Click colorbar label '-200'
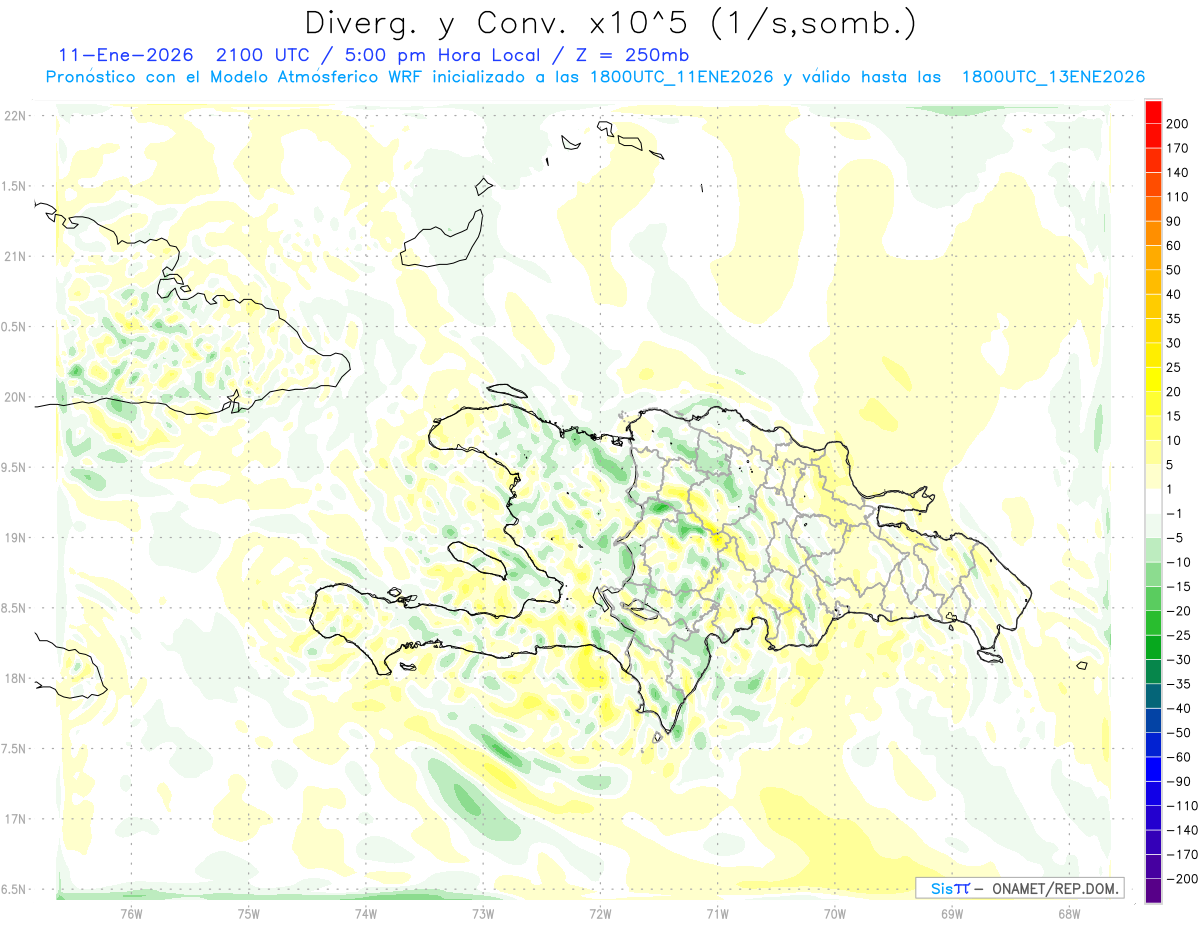Viewport: 1200px width, 927px height. [x=1182, y=878]
